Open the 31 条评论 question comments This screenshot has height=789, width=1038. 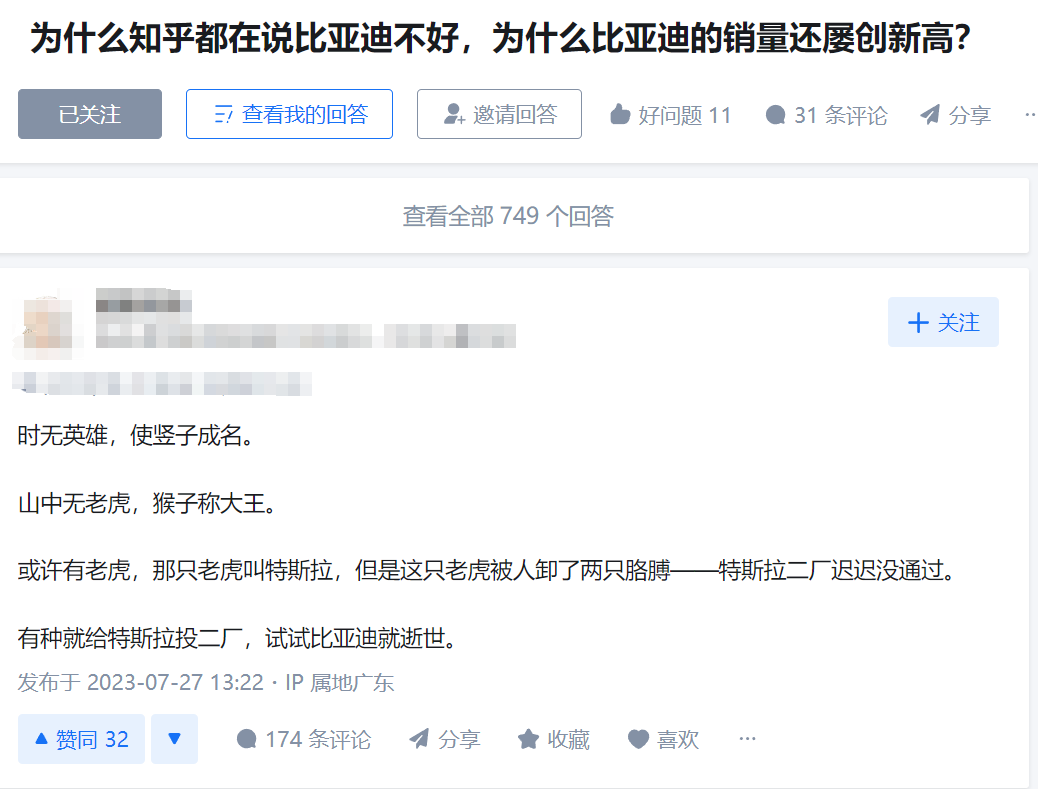[x=826, y=115]
